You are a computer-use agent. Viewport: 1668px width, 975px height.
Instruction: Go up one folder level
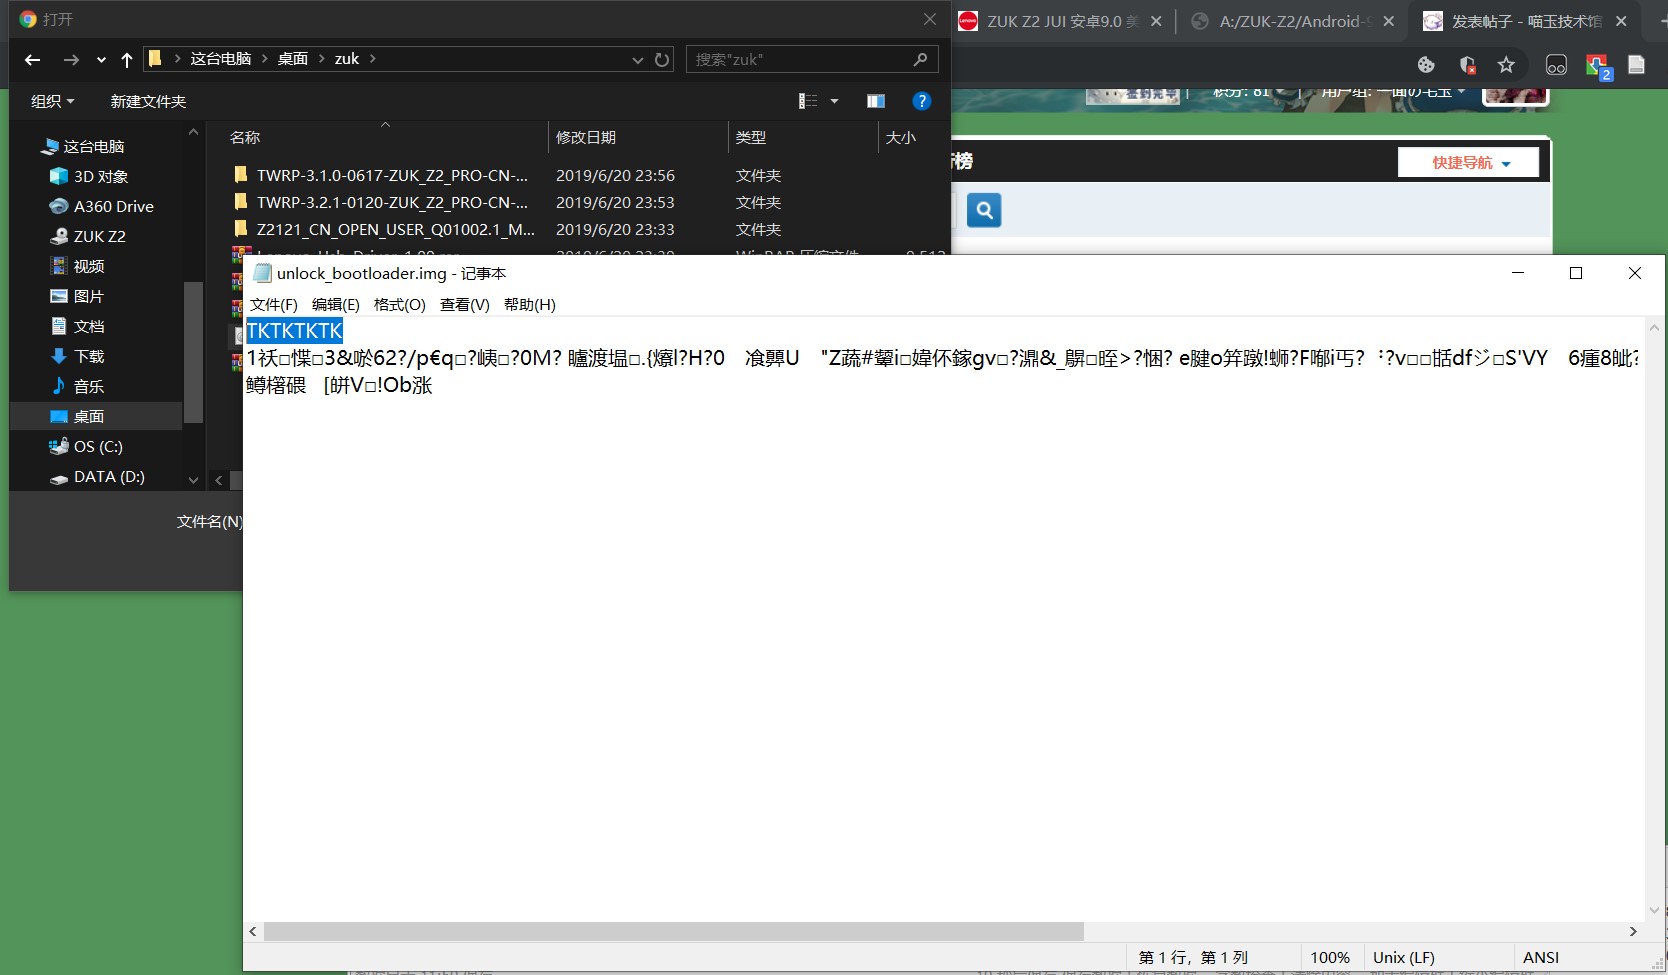tap(127, 60)
